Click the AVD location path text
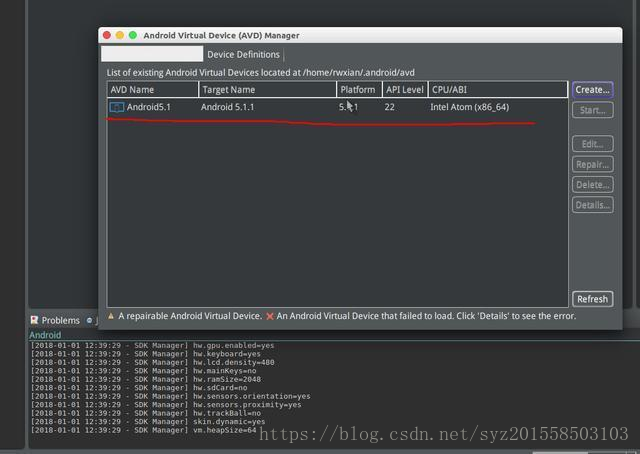Image resolution: width=640 pixels, height=454 pixels. tap(359, 73)
